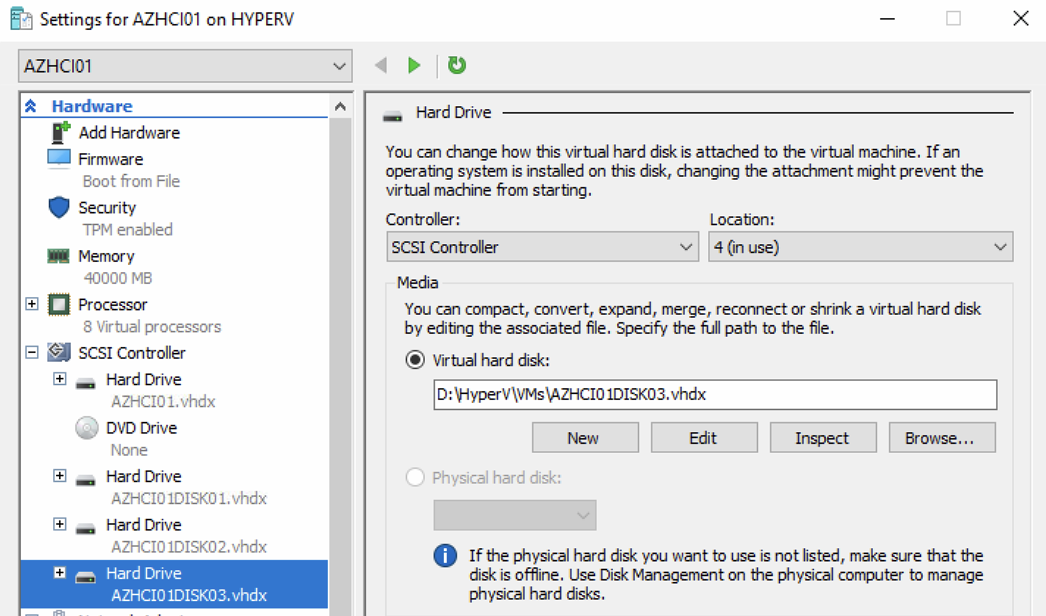This screenshot has width=1046, height=616.
Task: Select the AZHCI01DISK02.vhdx Hard Drive item
Action: click(x=144, y=525)
